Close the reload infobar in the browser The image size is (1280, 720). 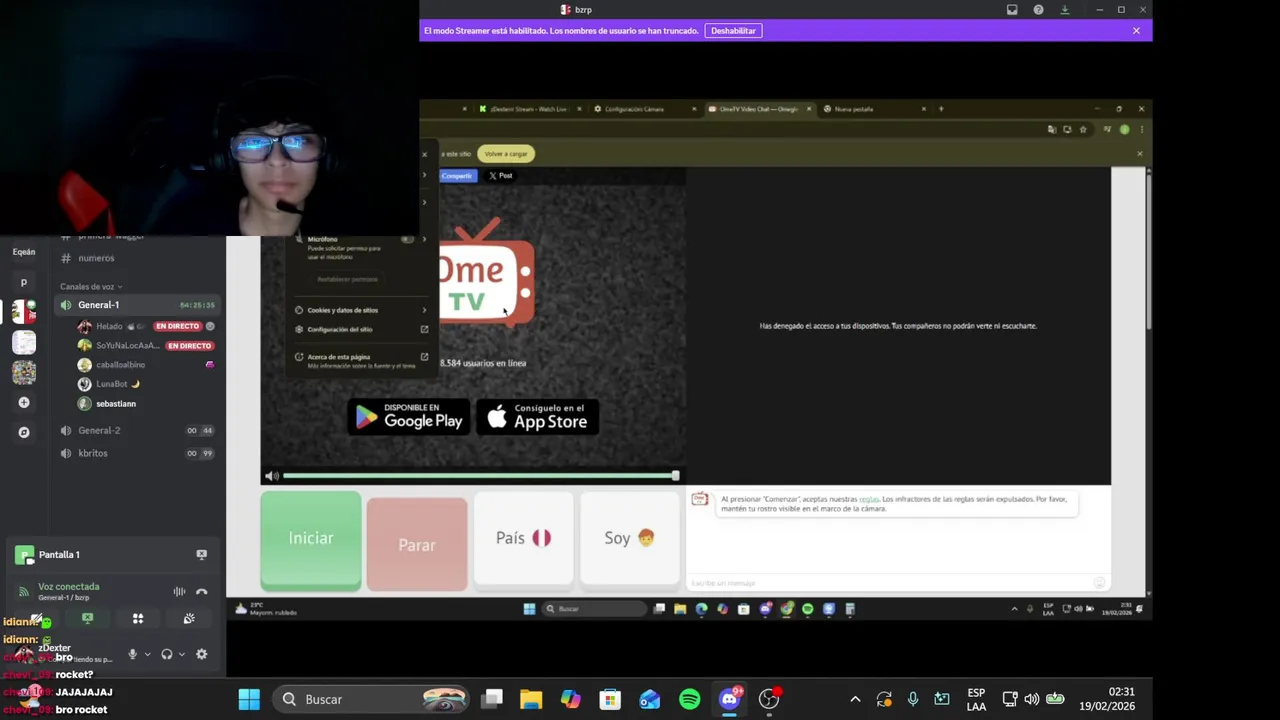(1139, 154)
